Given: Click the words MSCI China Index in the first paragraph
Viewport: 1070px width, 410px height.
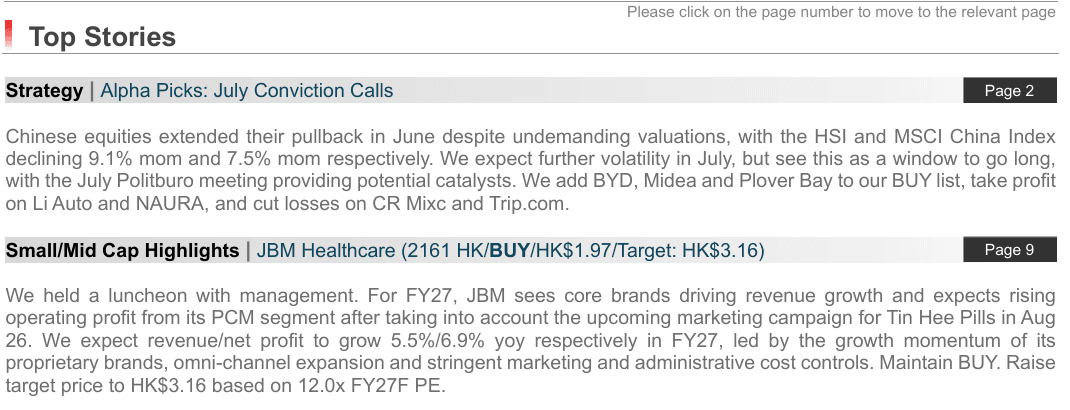Looking at the screenshot, I should pos(974,137).
